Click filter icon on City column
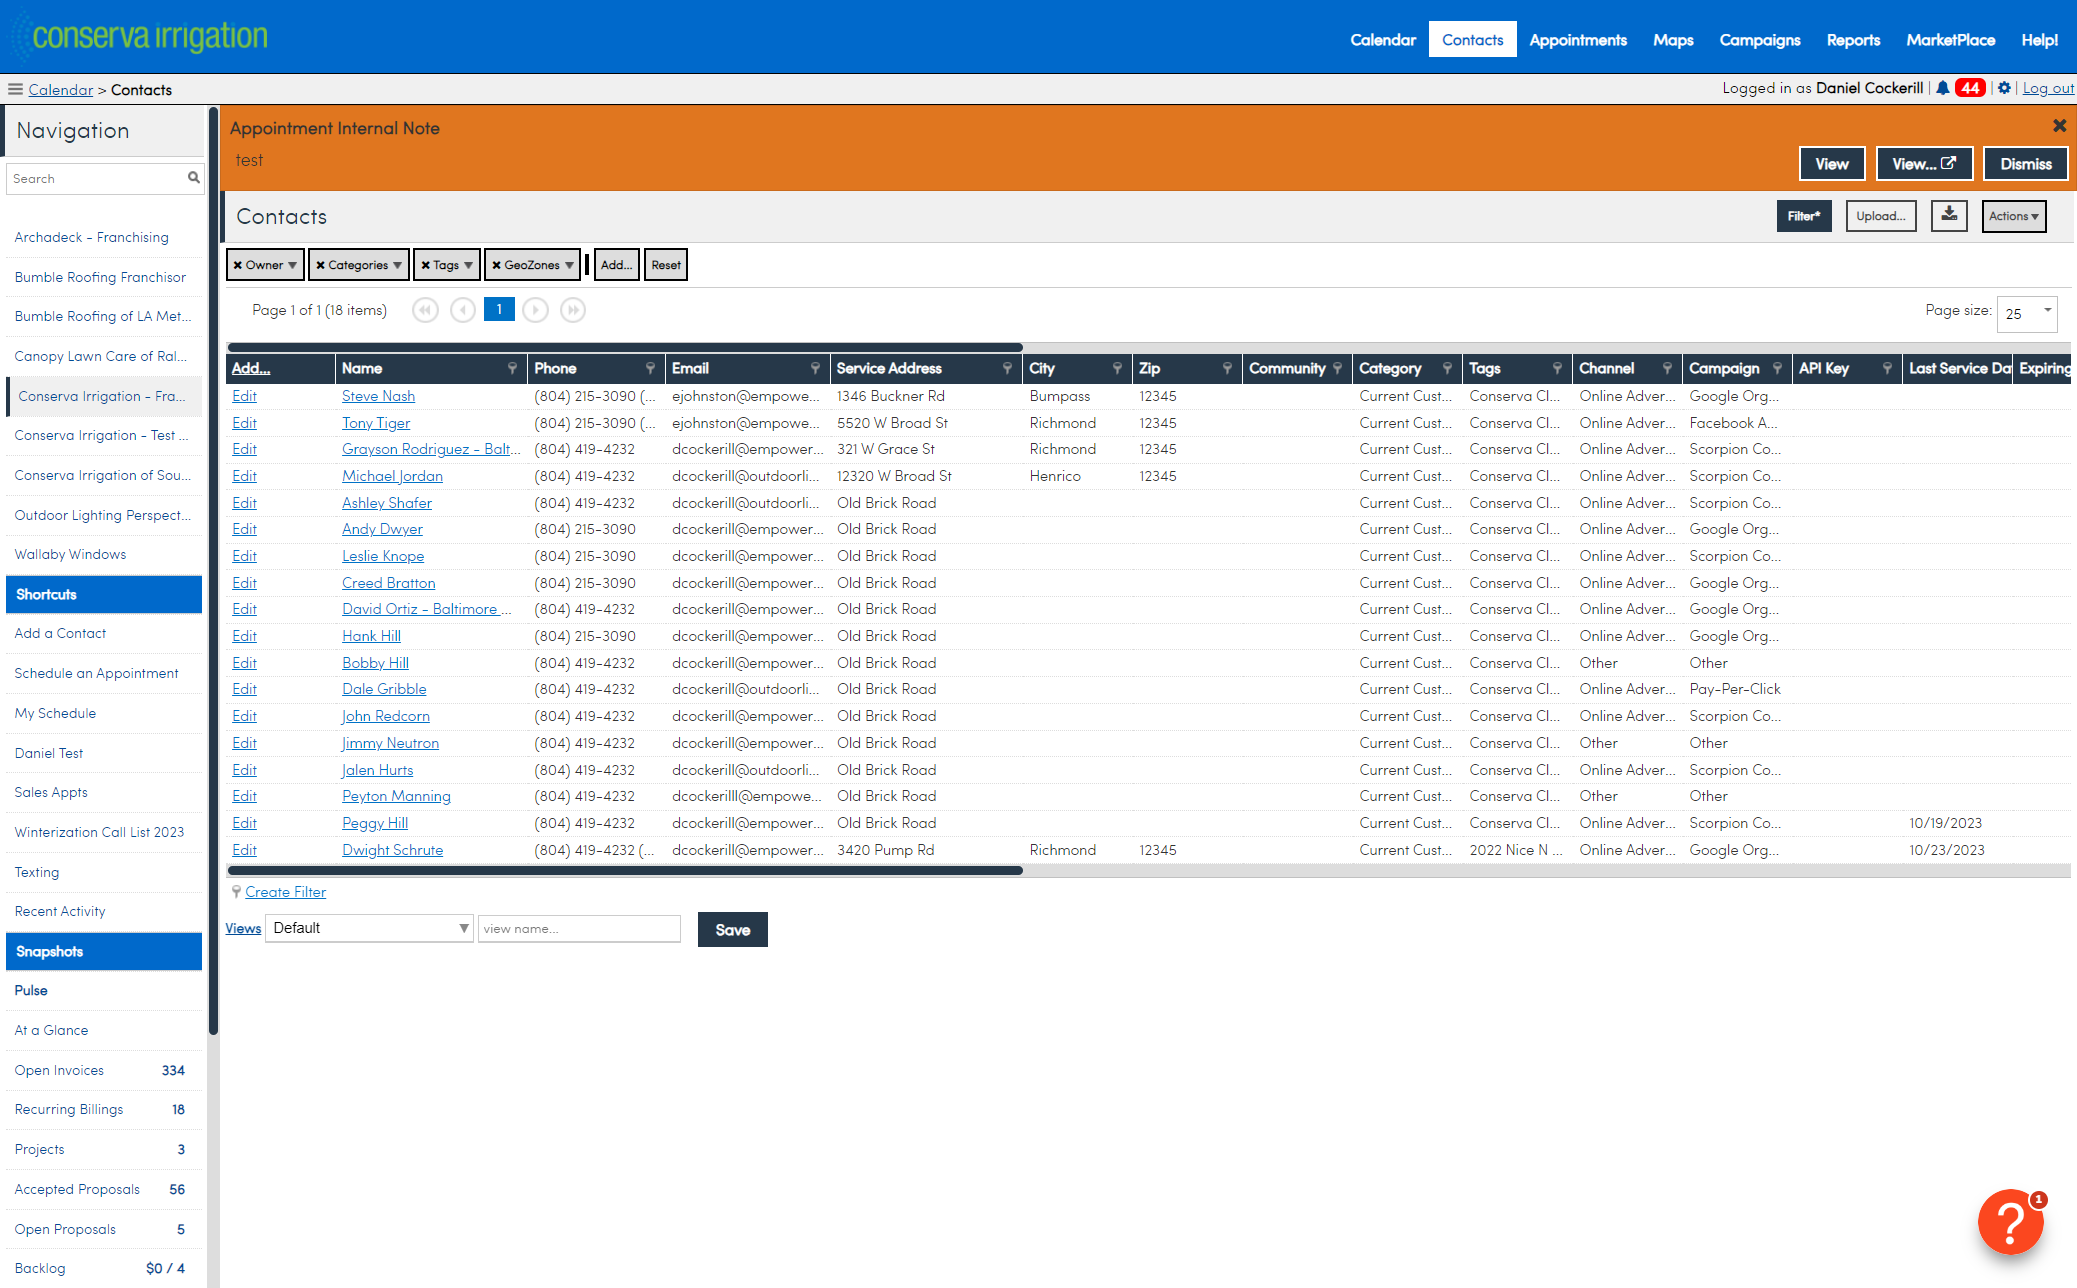 pyautogui.click(x=1117, y=368)
